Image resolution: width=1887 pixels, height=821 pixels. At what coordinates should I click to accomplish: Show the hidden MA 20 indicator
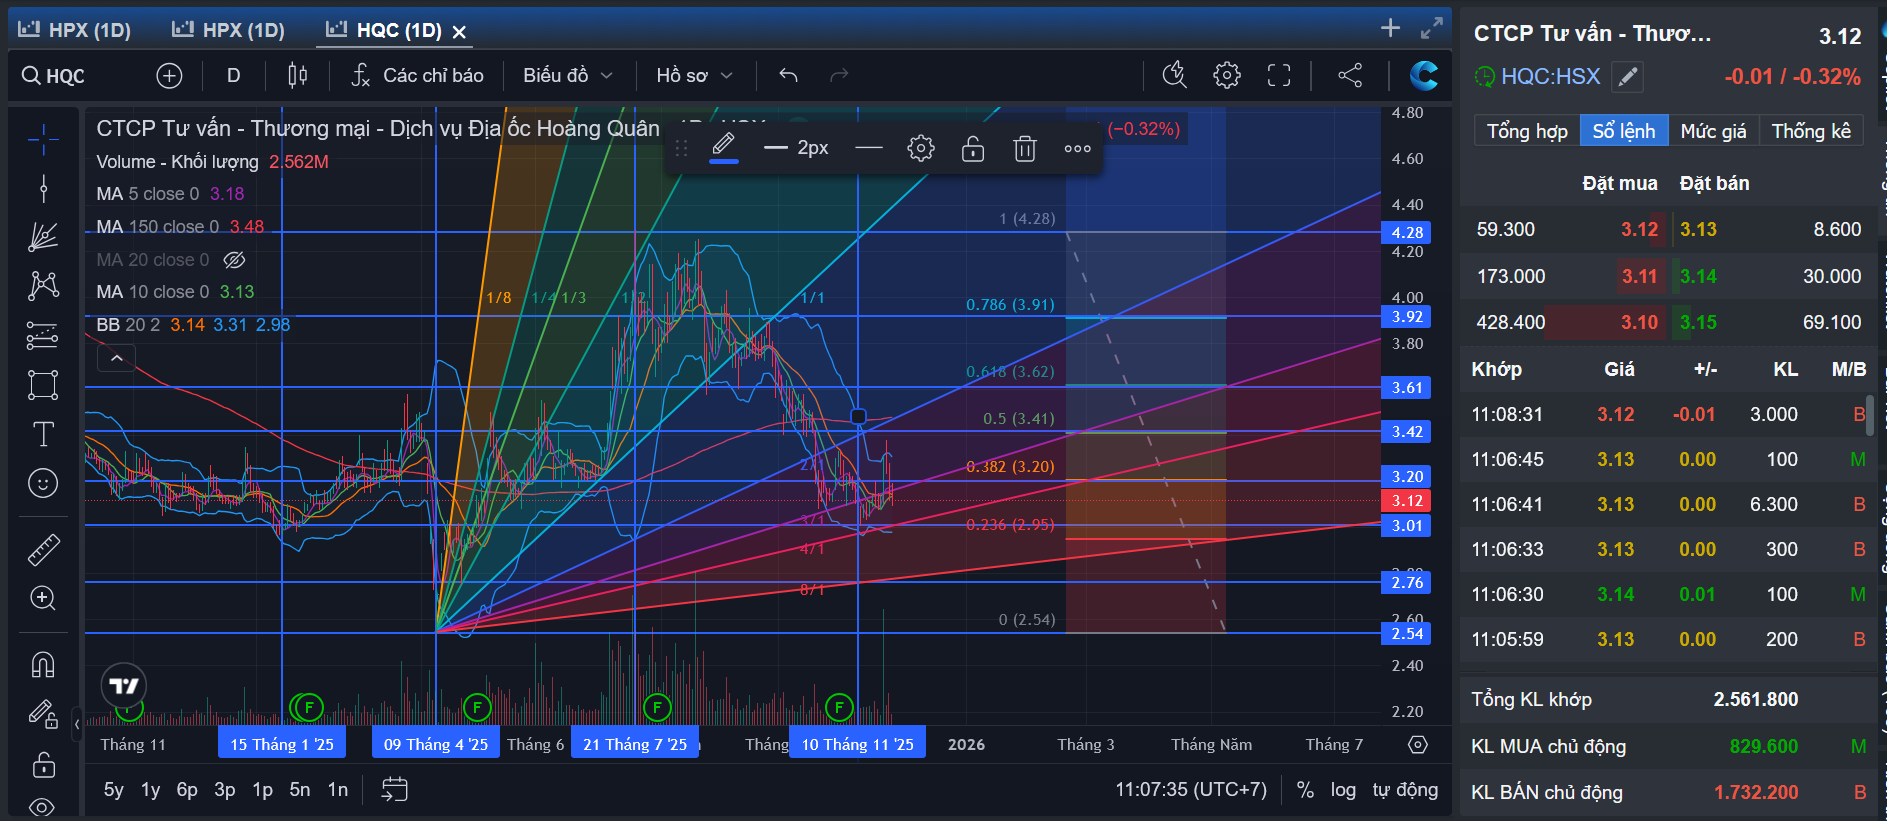point(234,260)
